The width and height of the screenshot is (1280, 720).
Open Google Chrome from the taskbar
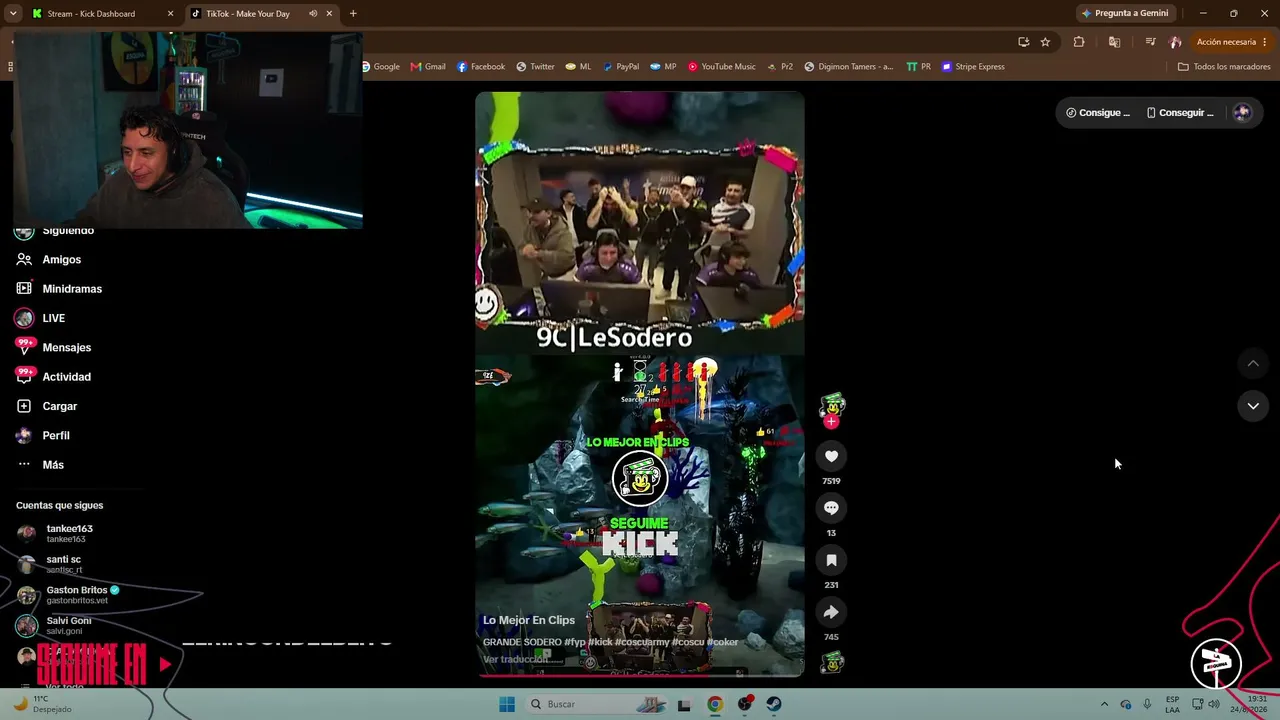(715, 704)
